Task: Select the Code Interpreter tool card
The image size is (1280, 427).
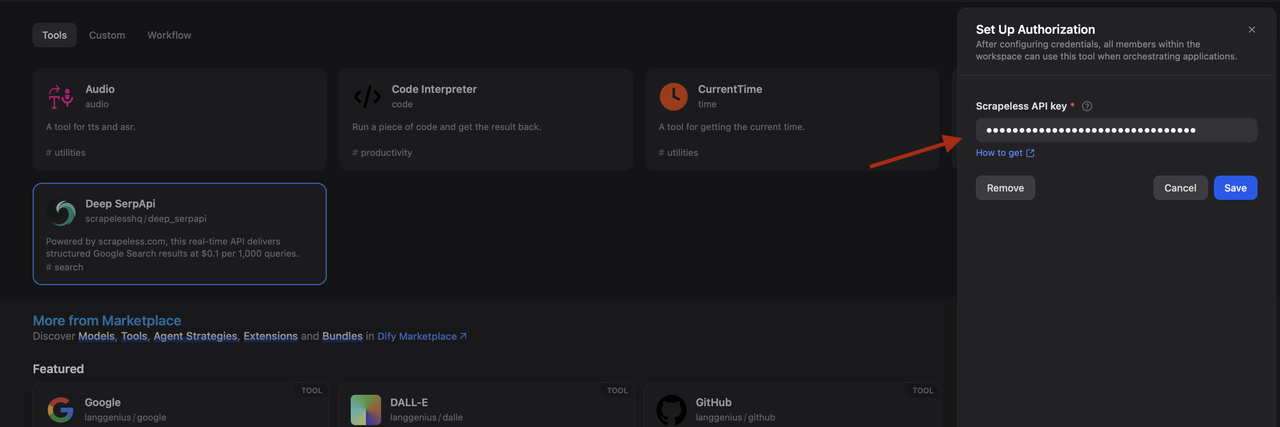Action: (x=486, y=119)
